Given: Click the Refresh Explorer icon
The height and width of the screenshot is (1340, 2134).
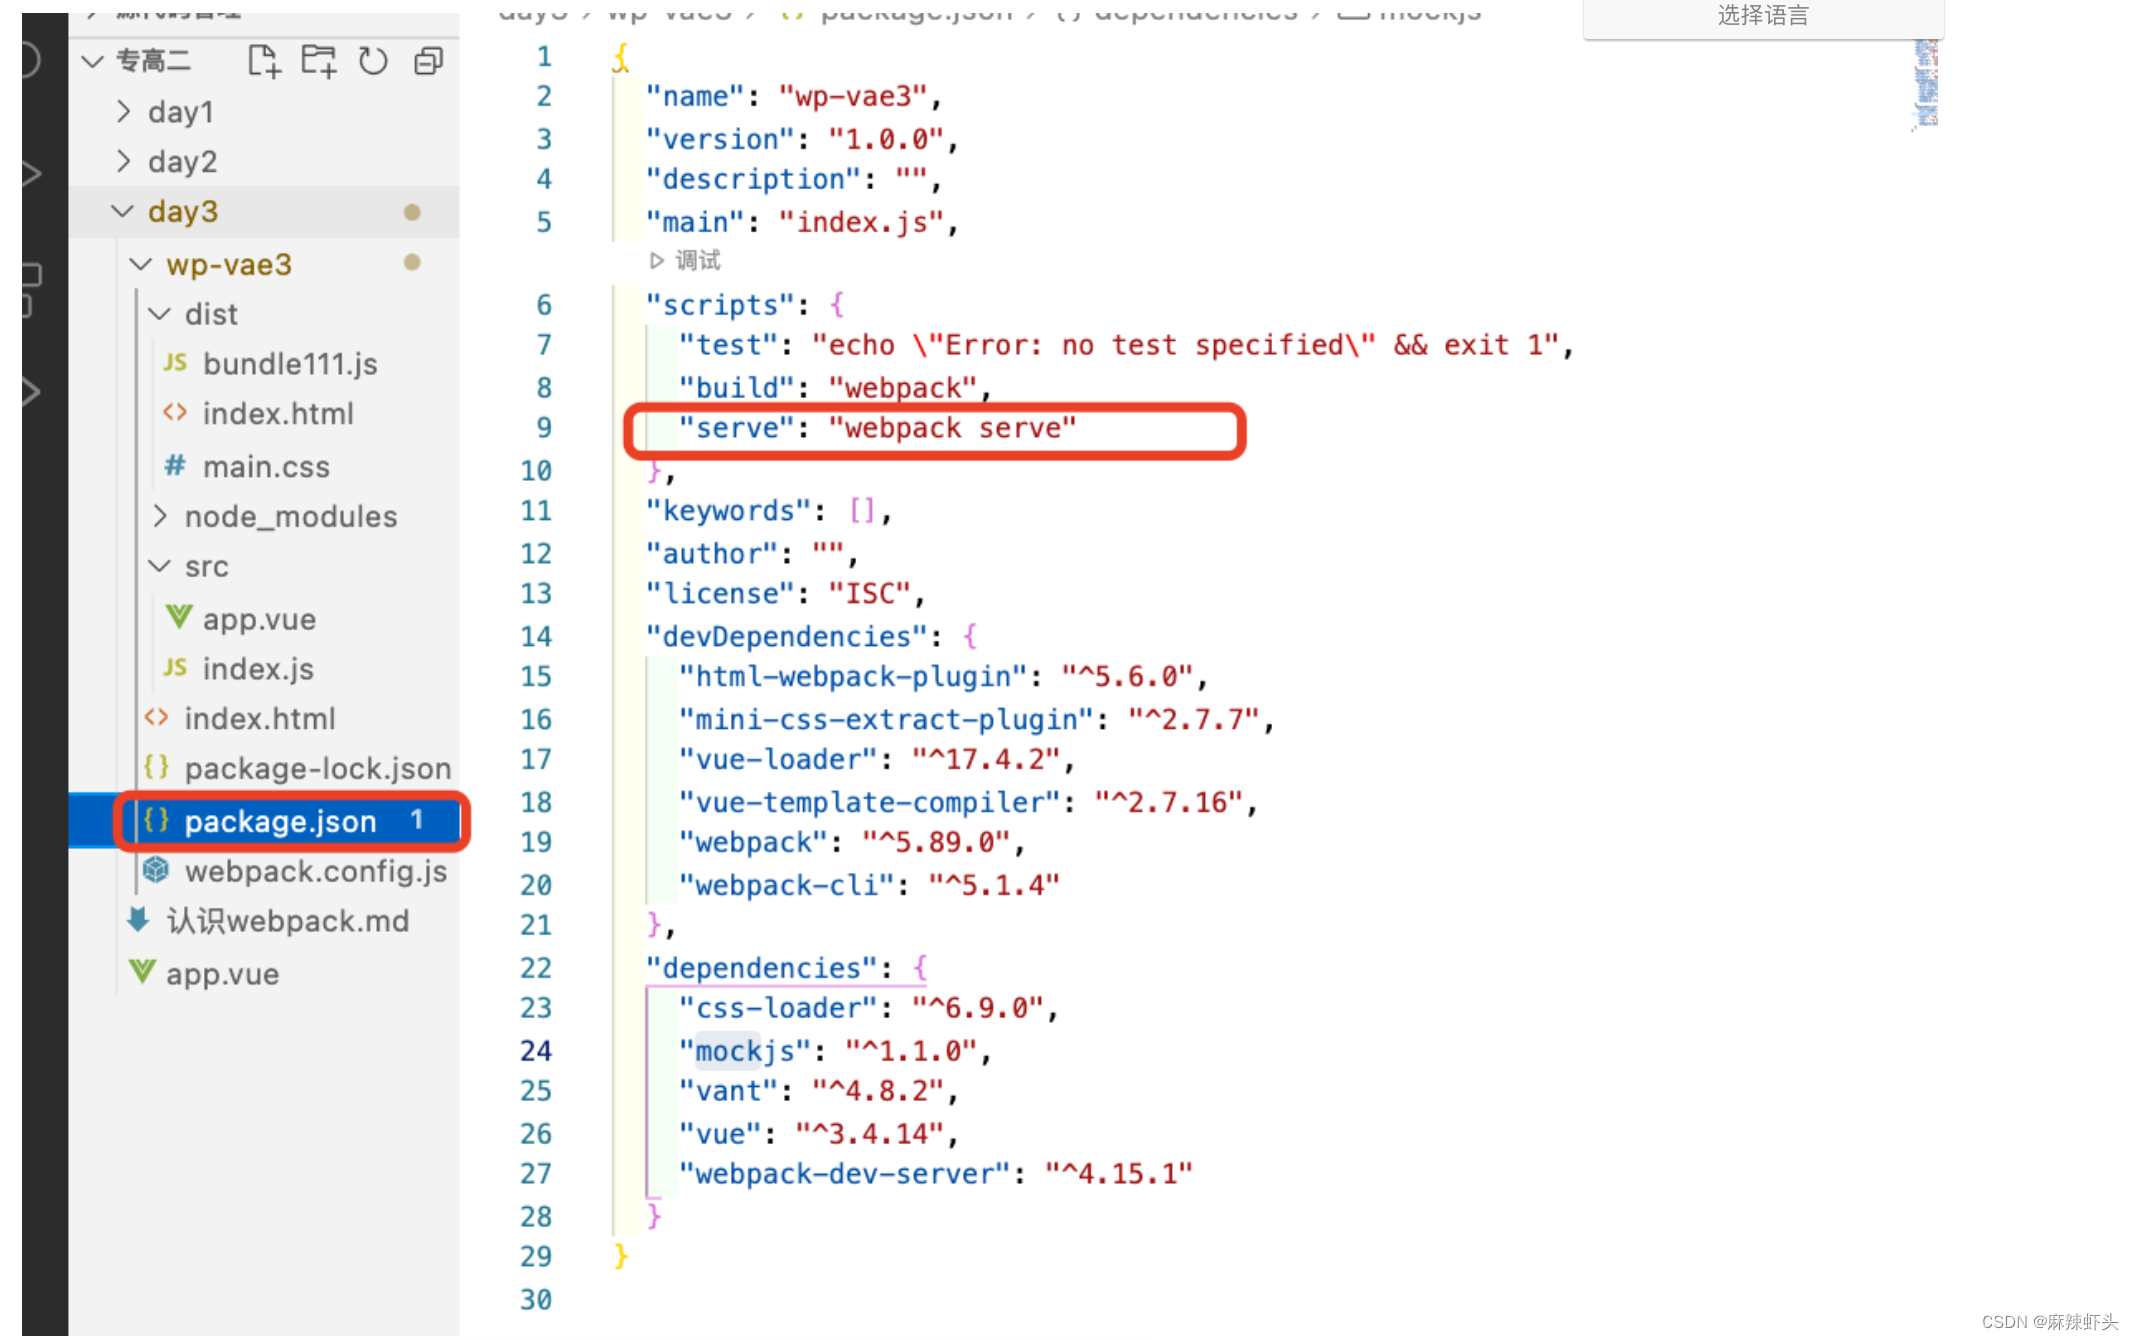Looking at the screenshot, I should pos(373,61).
